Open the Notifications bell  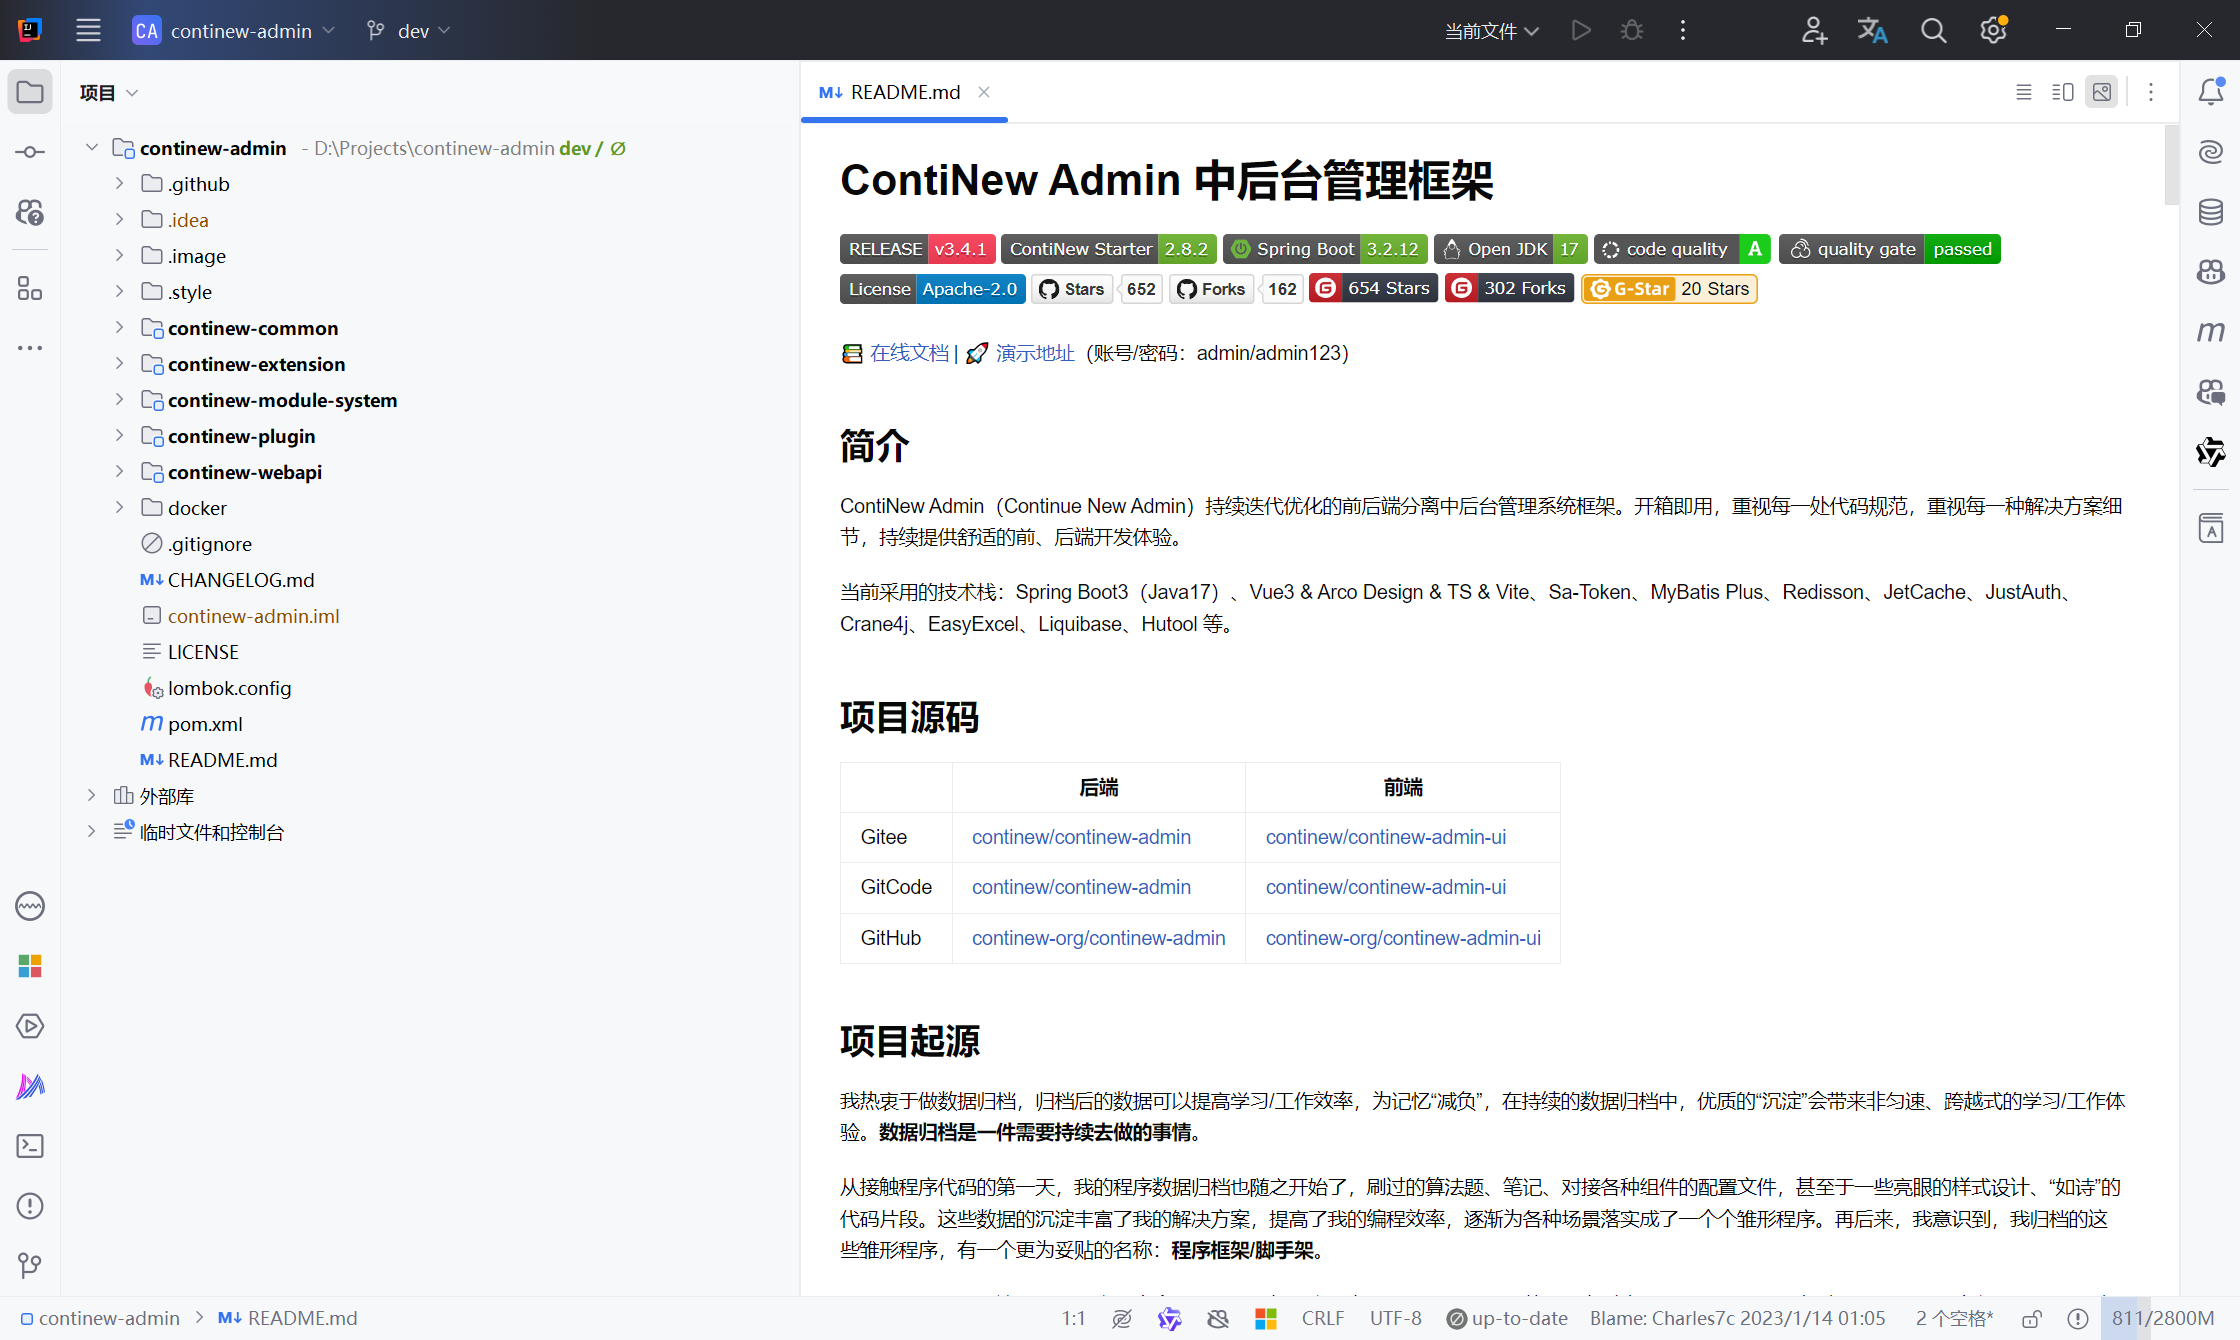pos(2210,92)
